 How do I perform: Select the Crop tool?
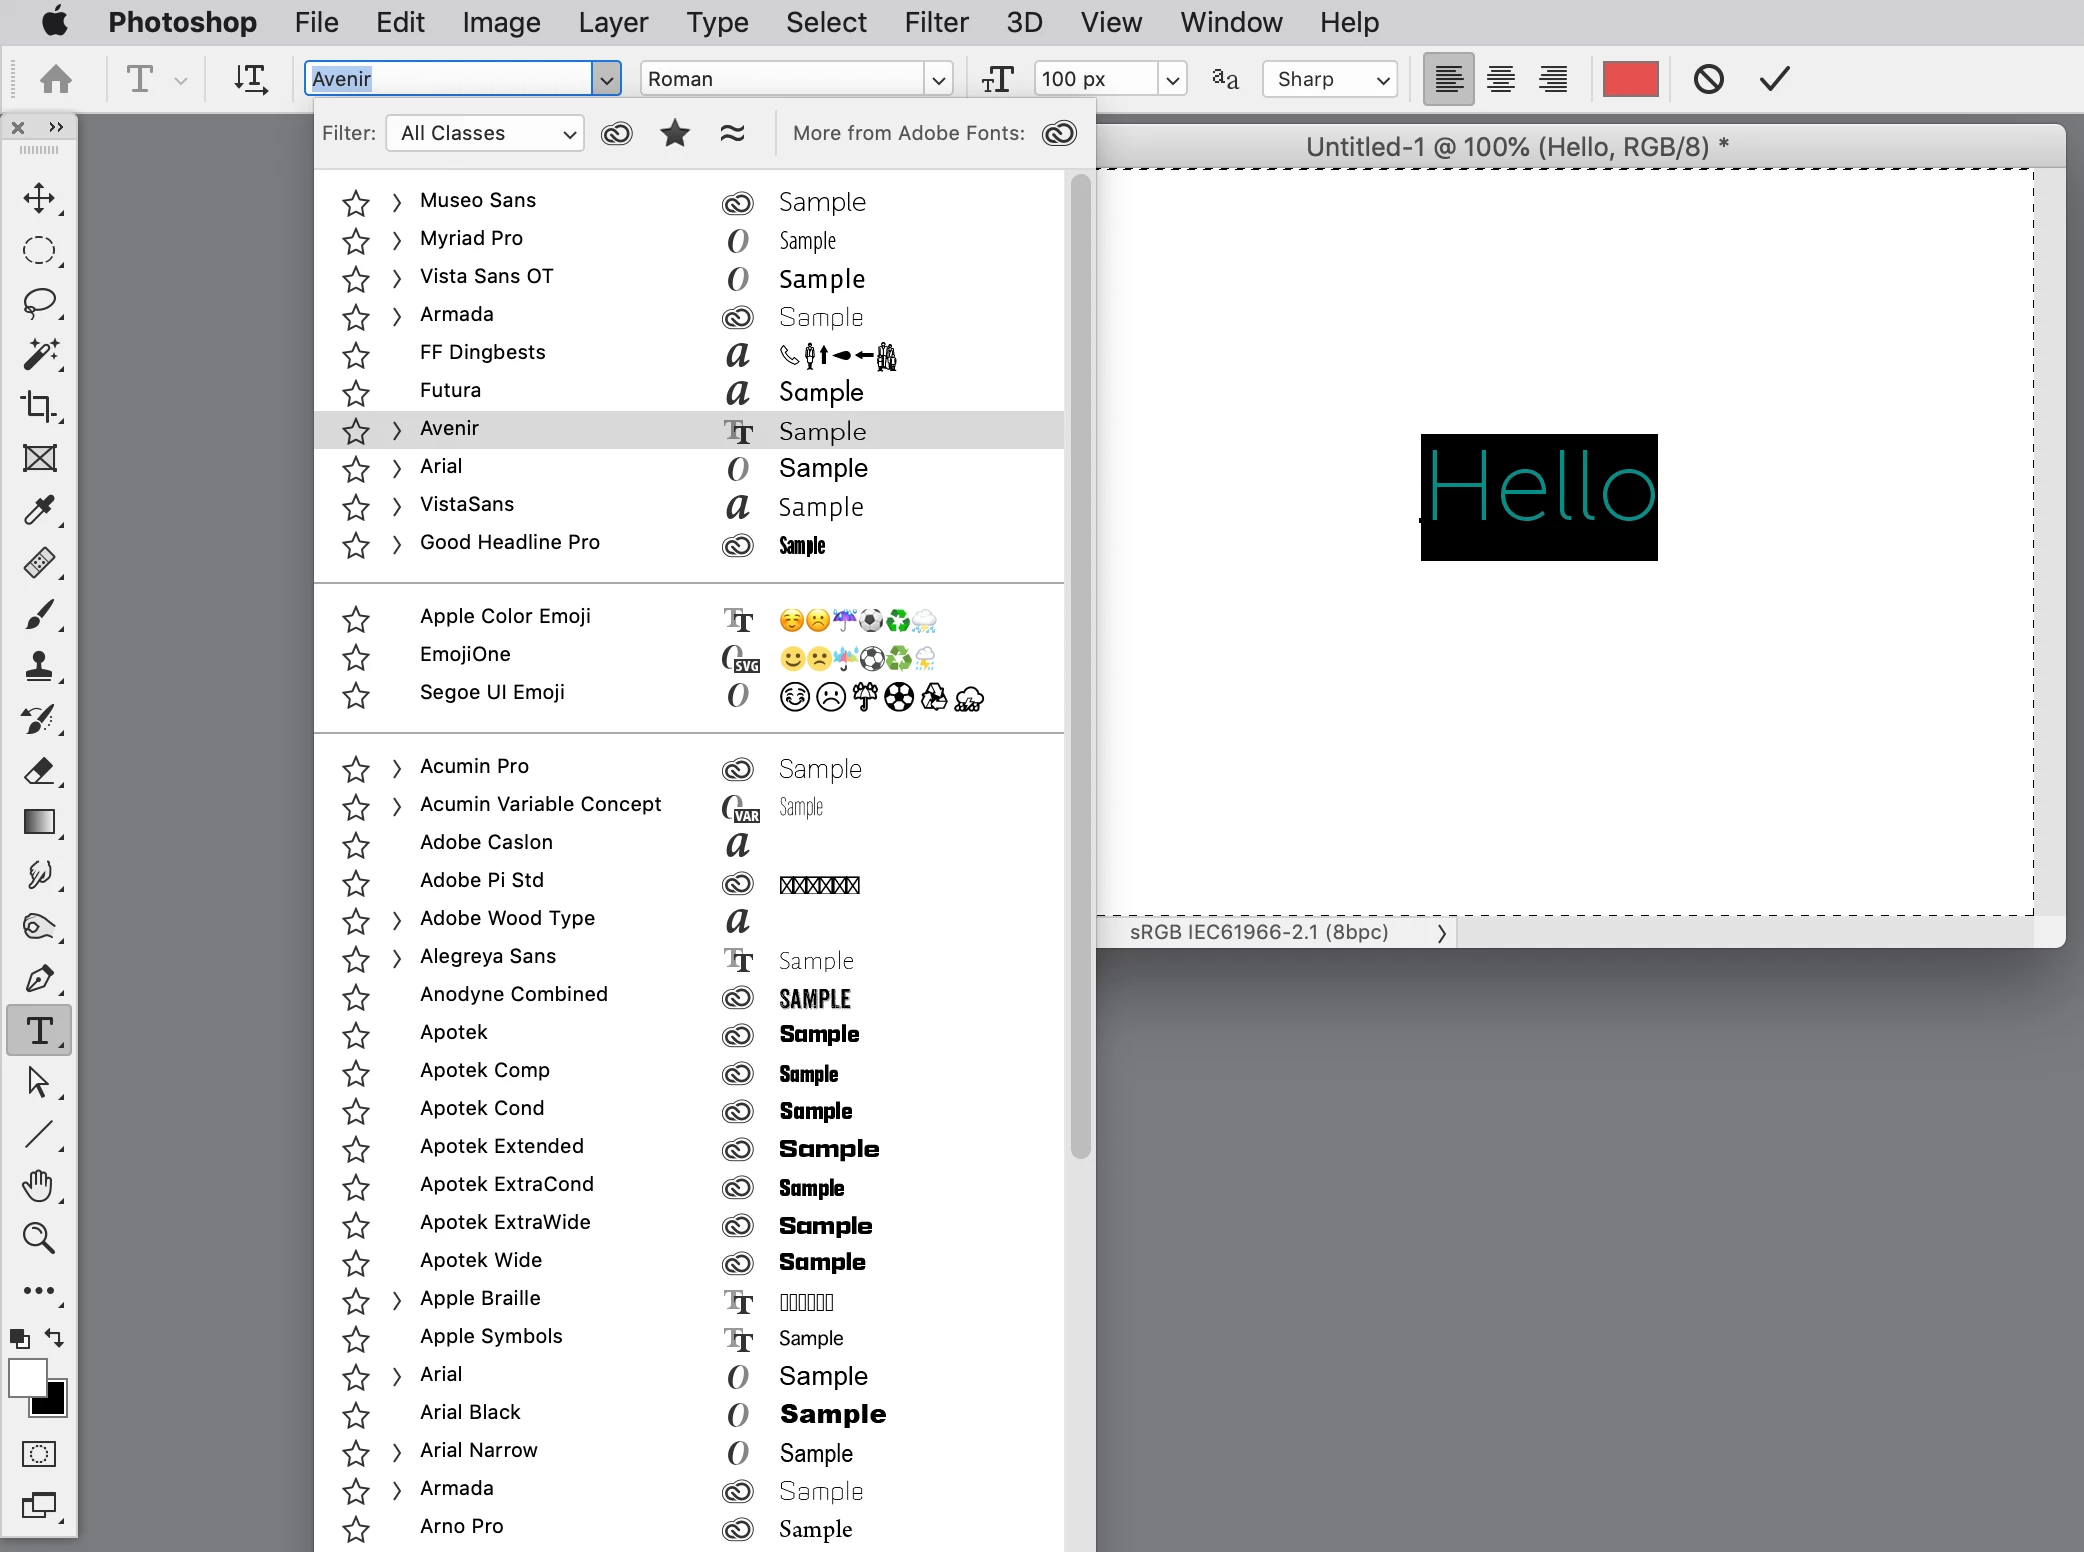pos(39,406)
